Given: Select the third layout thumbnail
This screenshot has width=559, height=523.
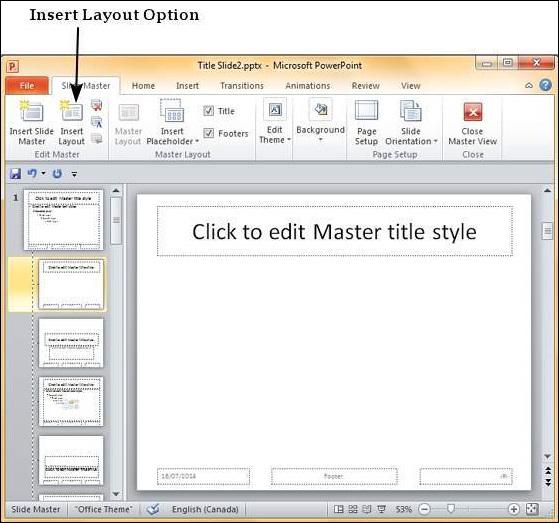Looking at the screenshot, I should pos(71,343).
